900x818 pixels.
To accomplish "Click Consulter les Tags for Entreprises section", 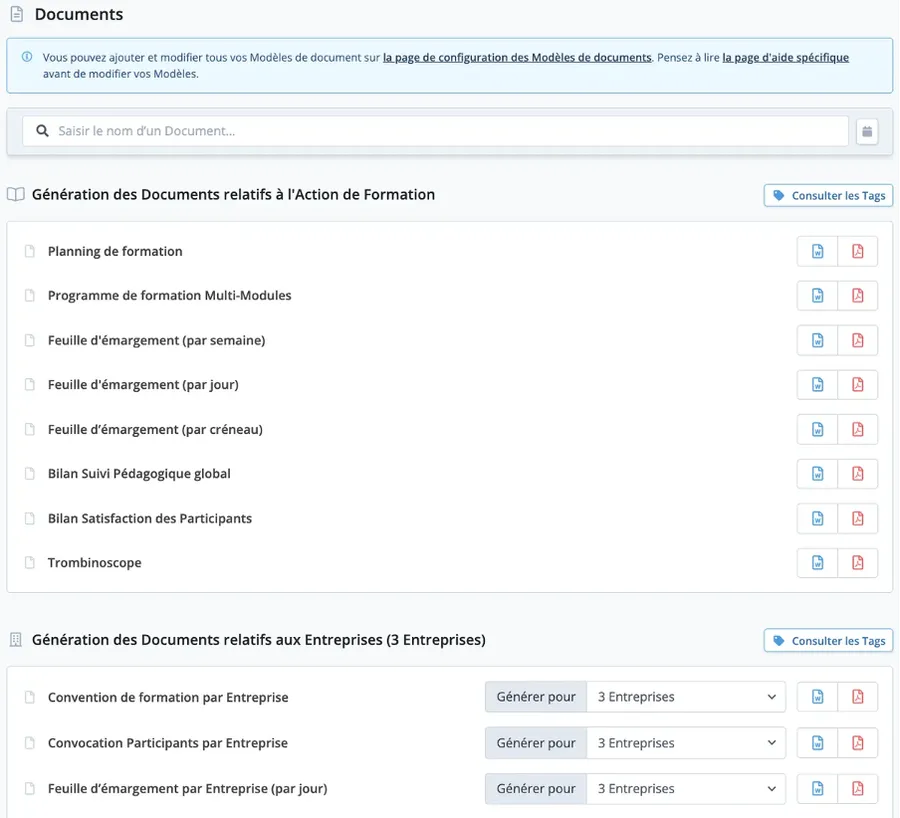I will [x=828, y=641].
